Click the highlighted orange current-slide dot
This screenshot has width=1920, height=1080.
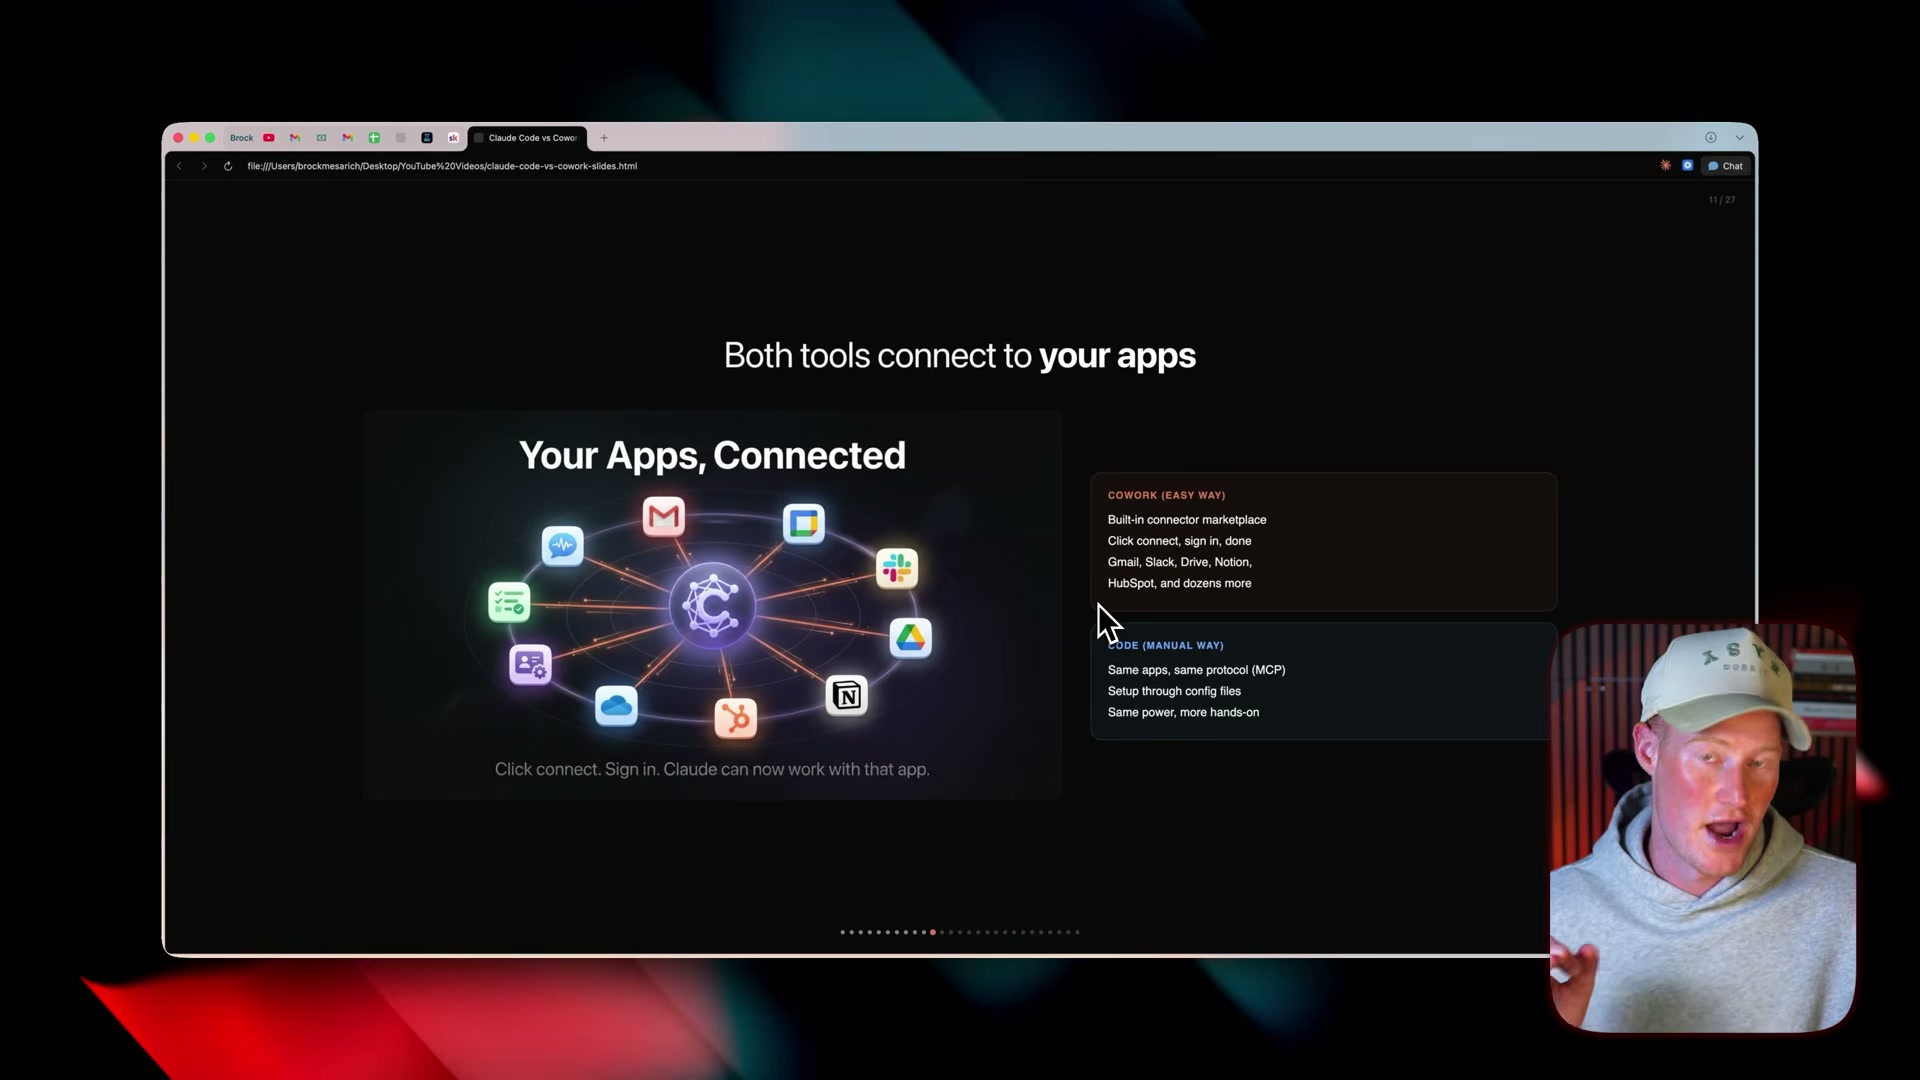pos(933,932)
